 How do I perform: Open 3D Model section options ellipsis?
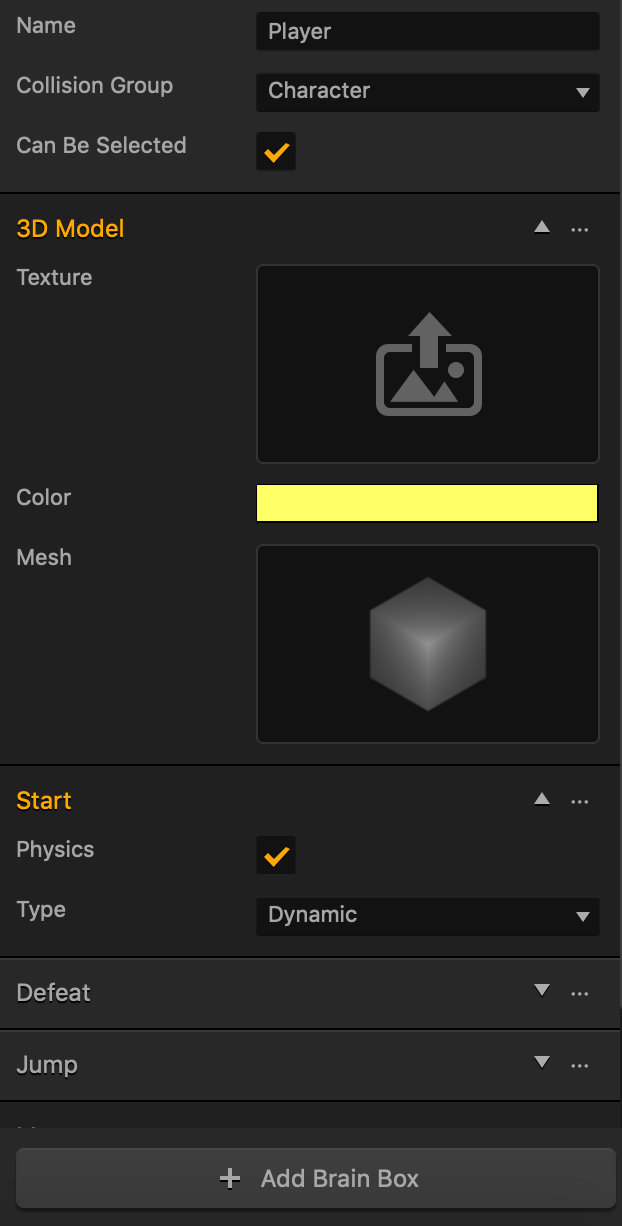coord(580,229)
